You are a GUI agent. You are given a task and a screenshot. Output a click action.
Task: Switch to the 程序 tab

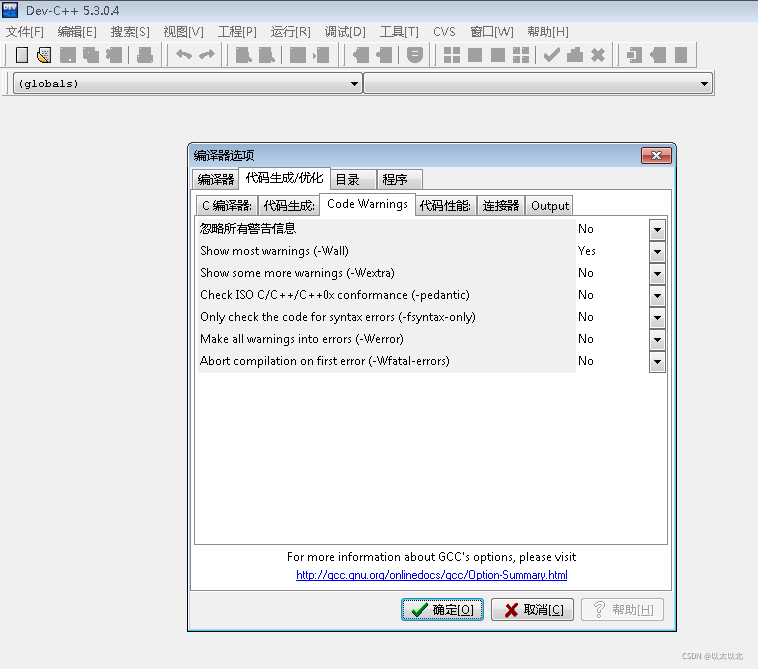coord(400,179)
